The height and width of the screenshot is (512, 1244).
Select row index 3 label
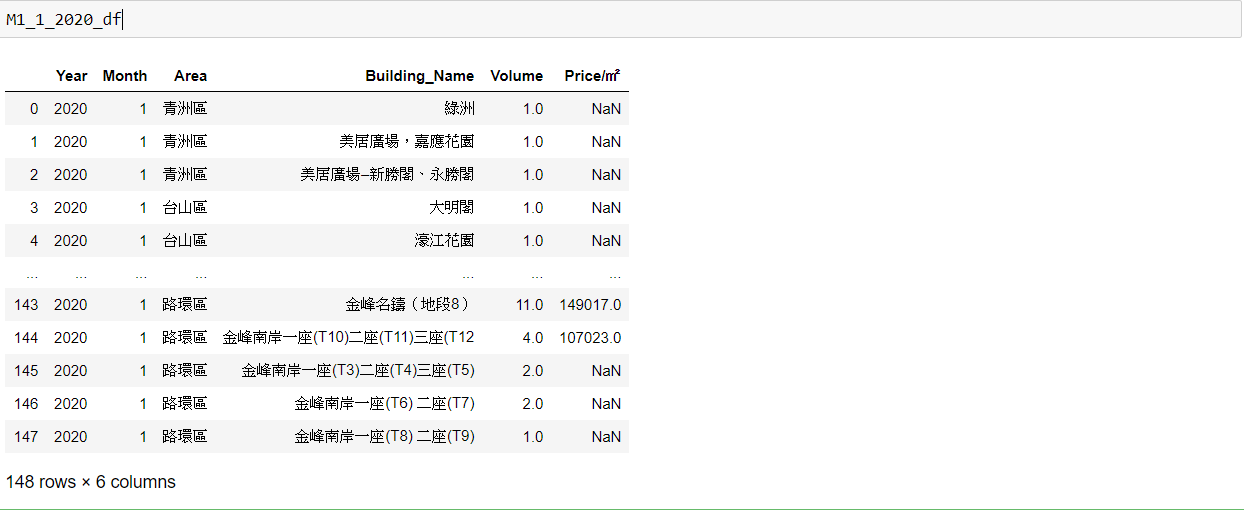[34, 208]
